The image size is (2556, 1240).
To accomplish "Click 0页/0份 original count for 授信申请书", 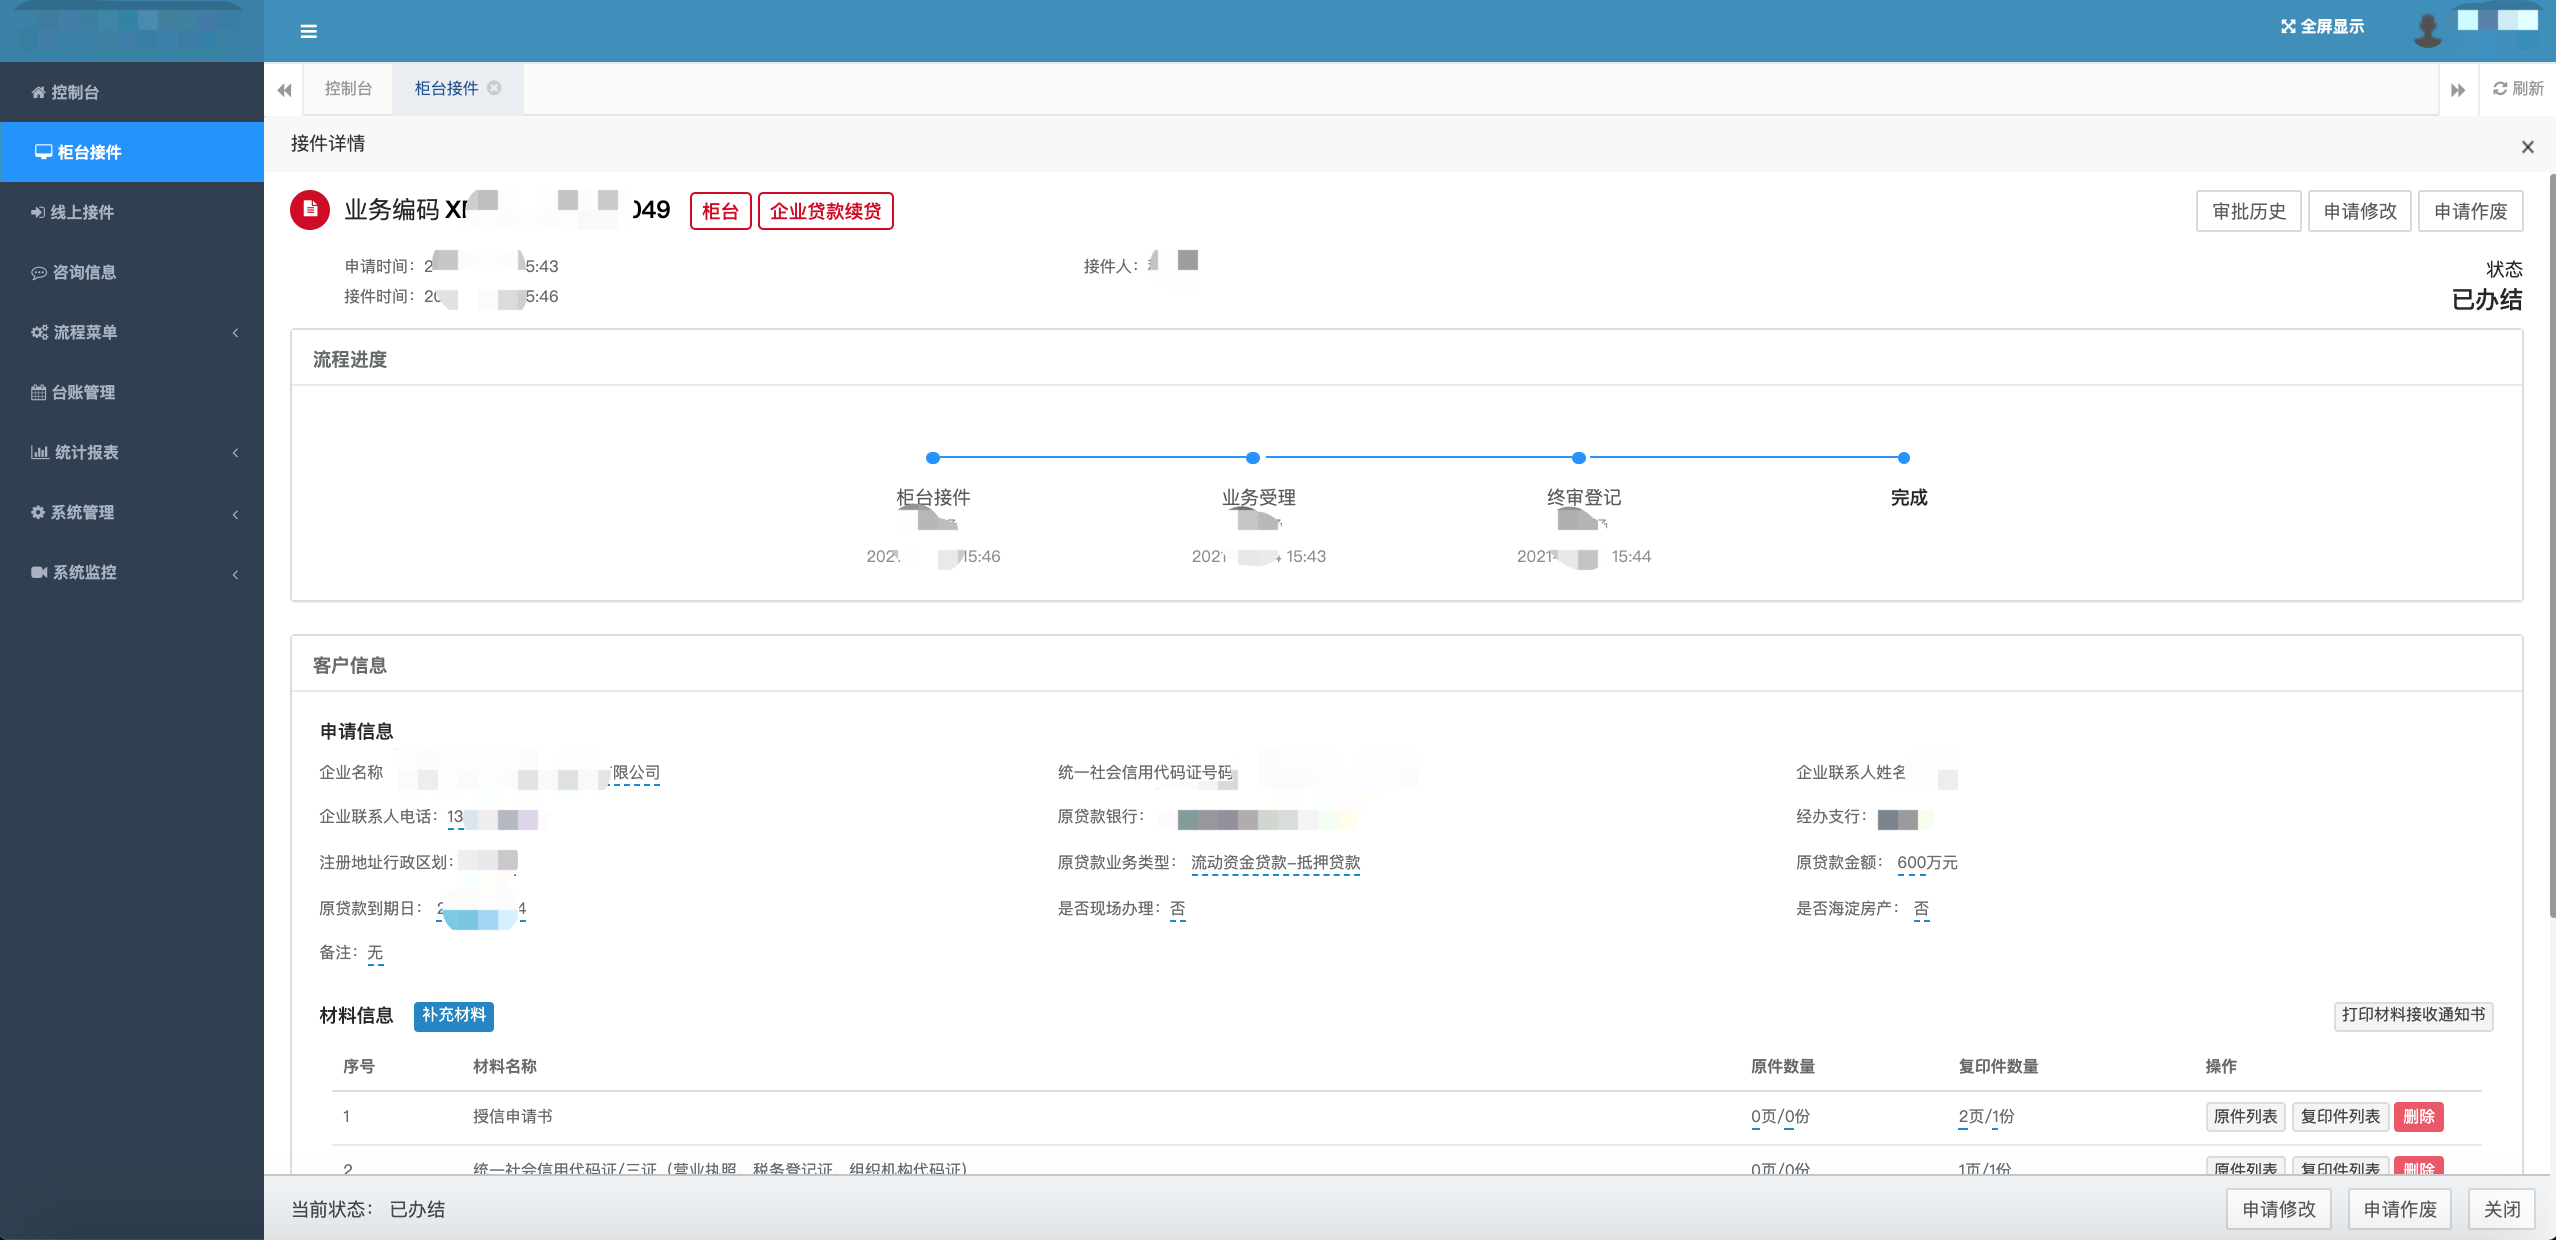I will 1780,1117.
